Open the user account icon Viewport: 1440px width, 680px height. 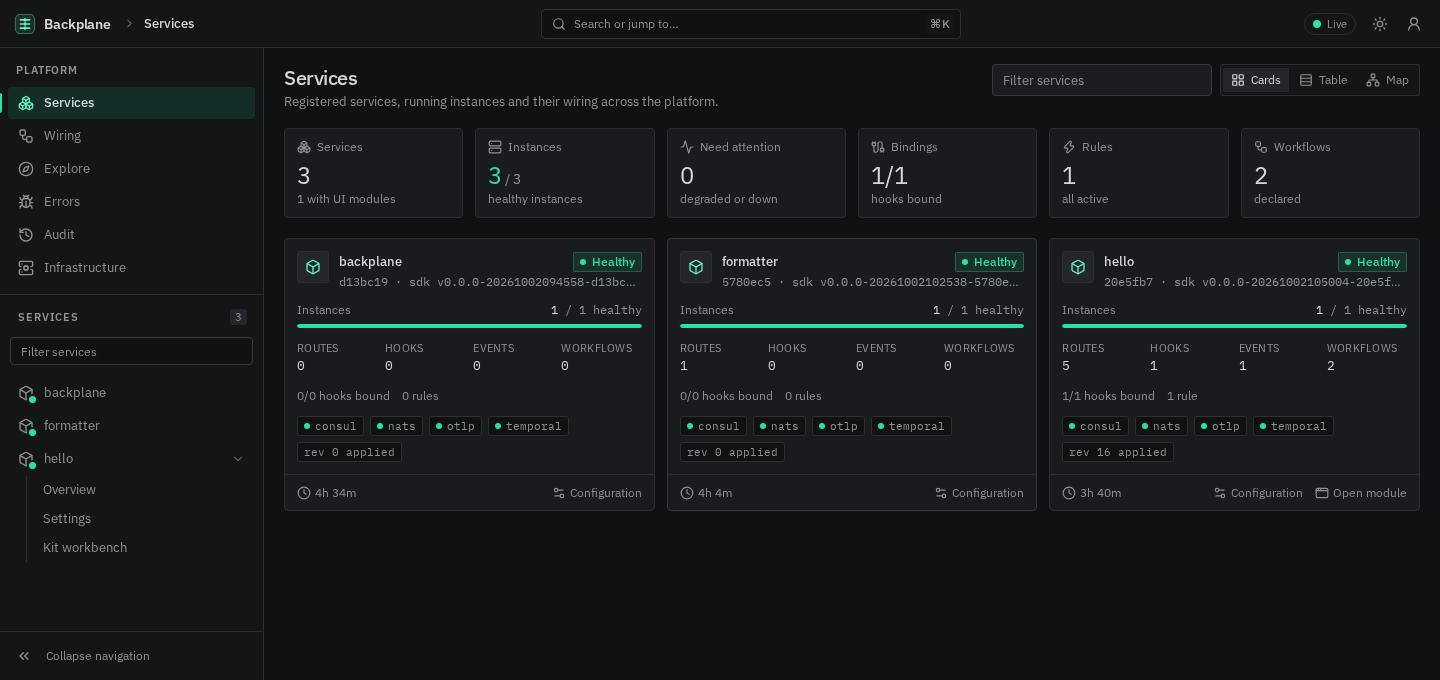pos(1414,24)
